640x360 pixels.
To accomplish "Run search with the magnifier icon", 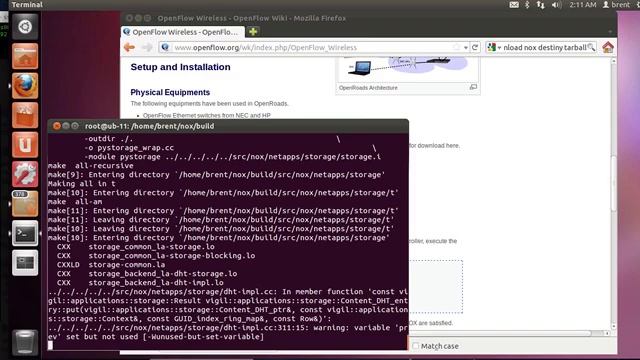I will [x=591, y=47].
